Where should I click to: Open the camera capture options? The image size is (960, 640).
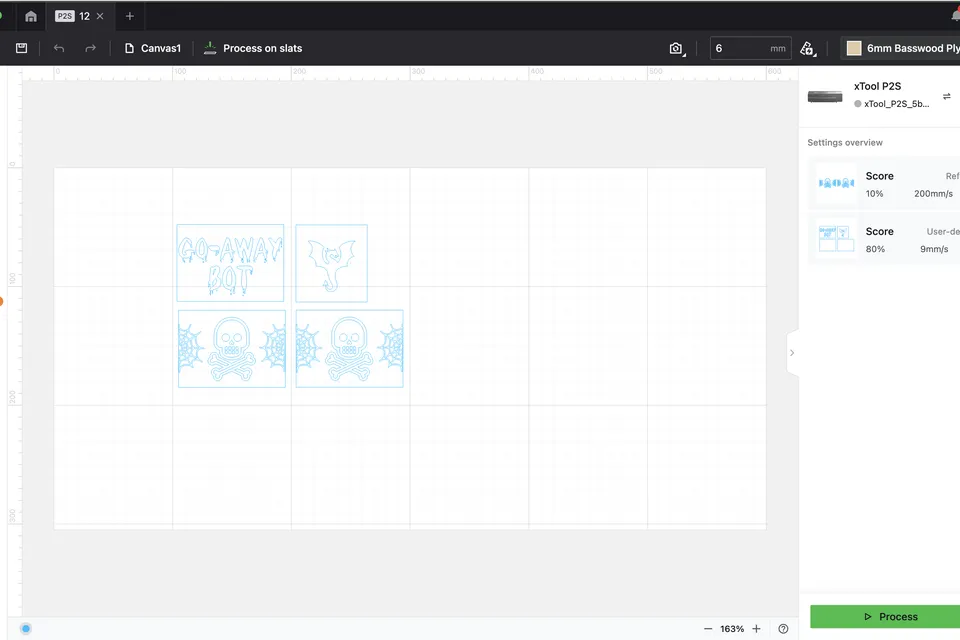click(677, 48)
